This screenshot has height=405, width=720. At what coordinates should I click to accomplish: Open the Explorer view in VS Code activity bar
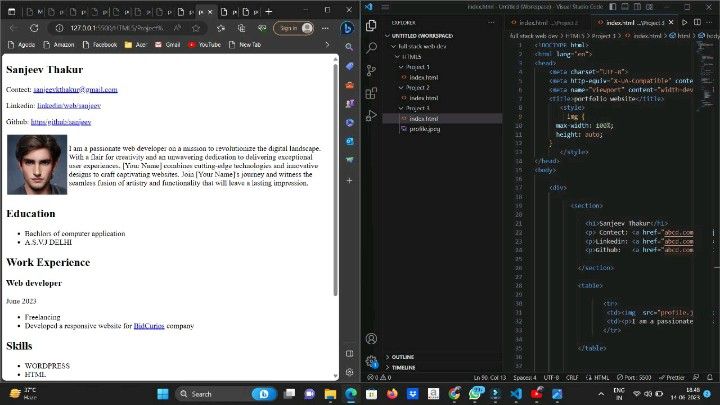pos(371,25)
